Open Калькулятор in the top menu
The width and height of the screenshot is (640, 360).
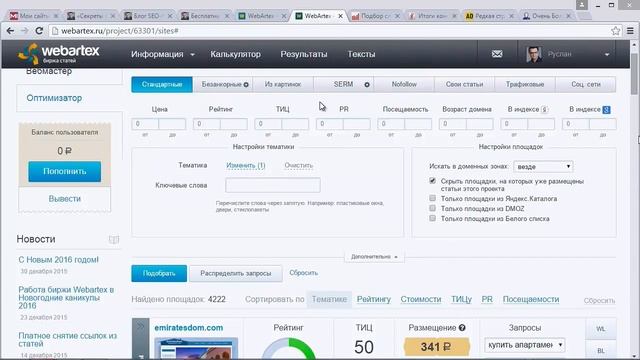(235, 54)
